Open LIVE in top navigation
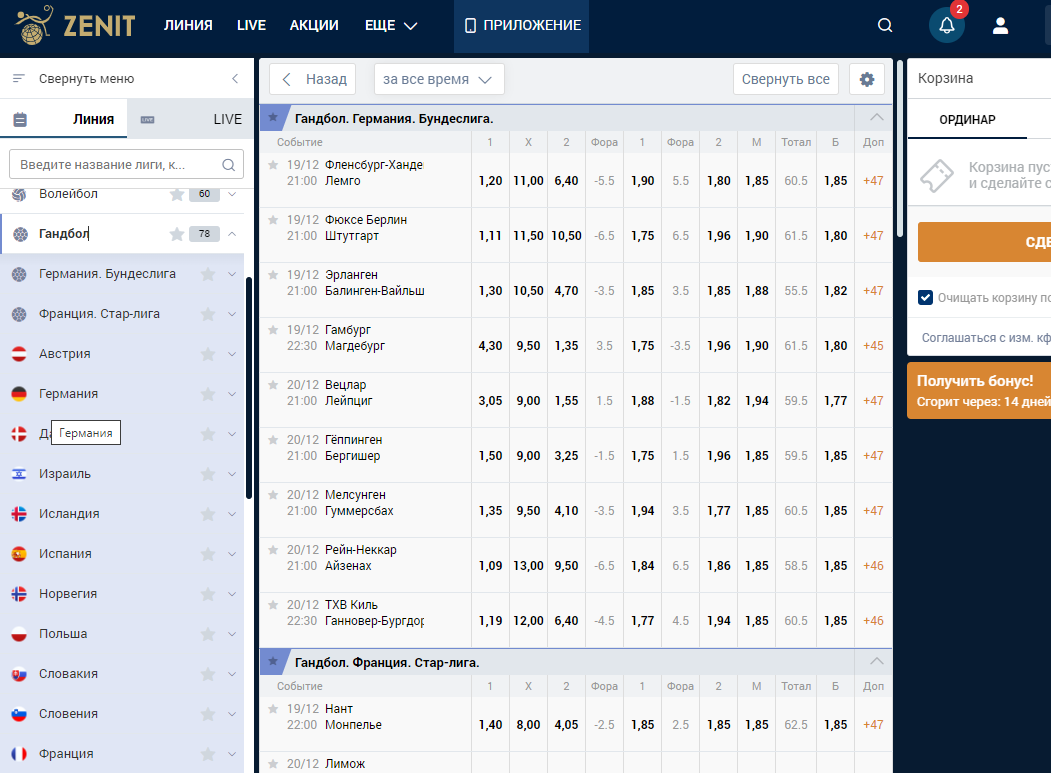 [x=251, y=25]
